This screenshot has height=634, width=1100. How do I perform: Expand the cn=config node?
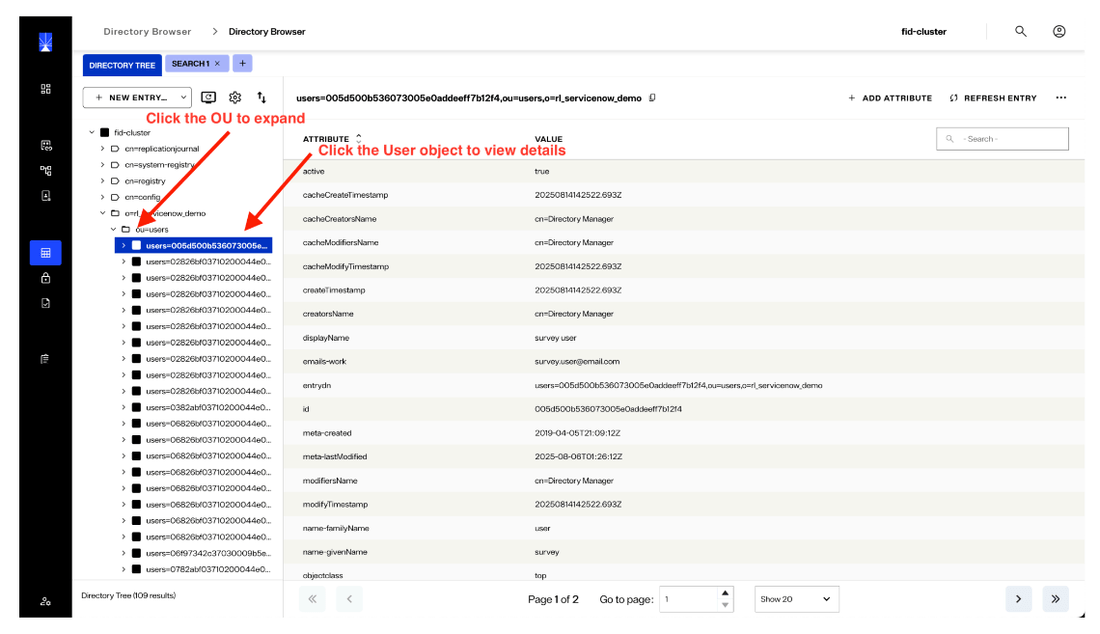(102, 197)
